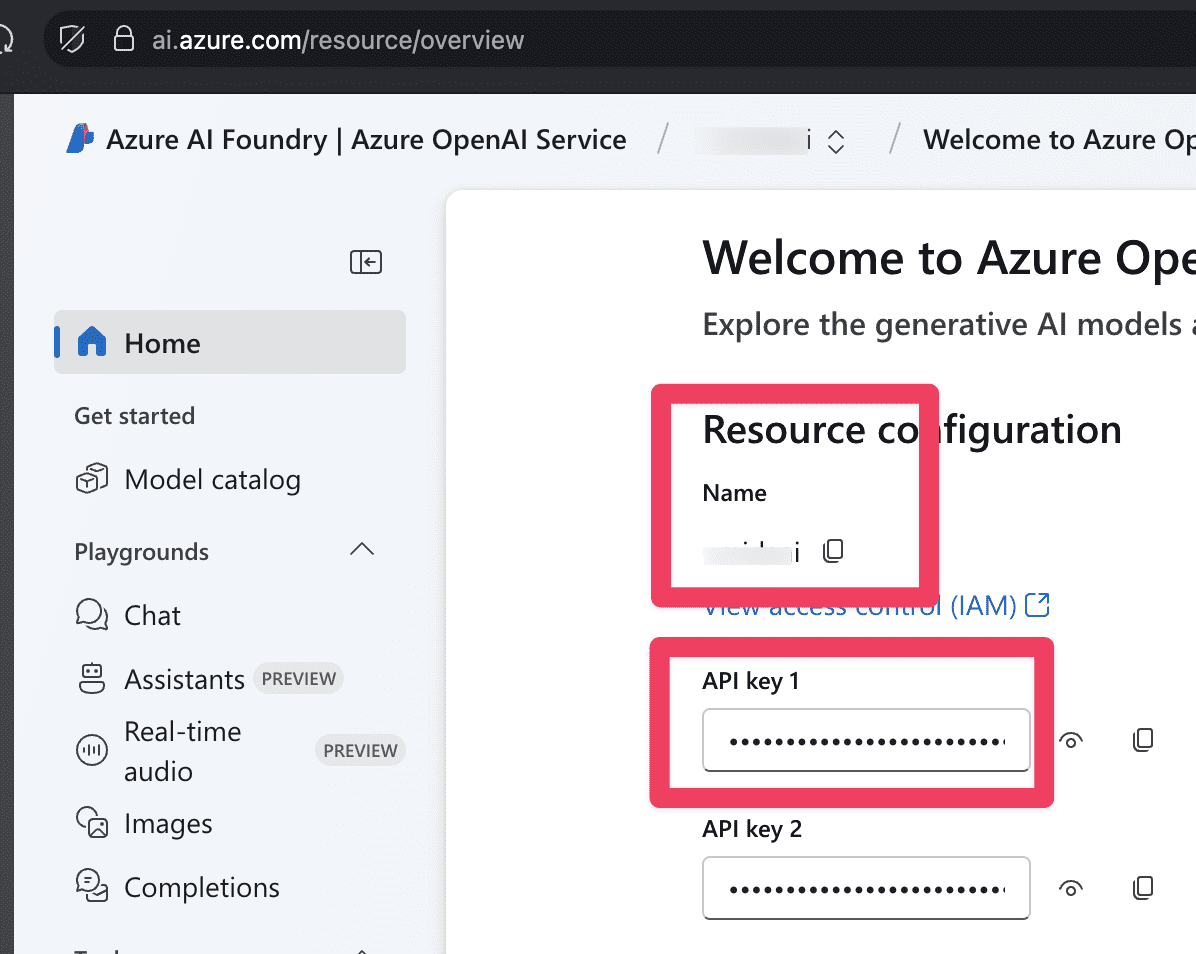Click the Model catalog cube icon
Image resolution: width=1196 pixels, height=954 pixels.
[x=92, y=479]
